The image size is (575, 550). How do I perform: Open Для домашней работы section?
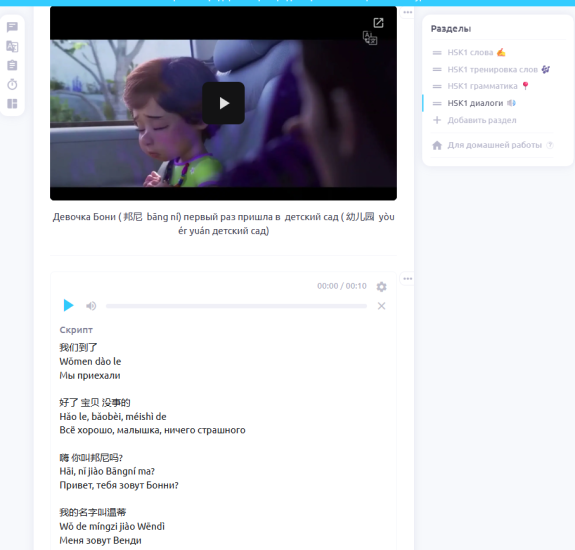click(494, 145)
